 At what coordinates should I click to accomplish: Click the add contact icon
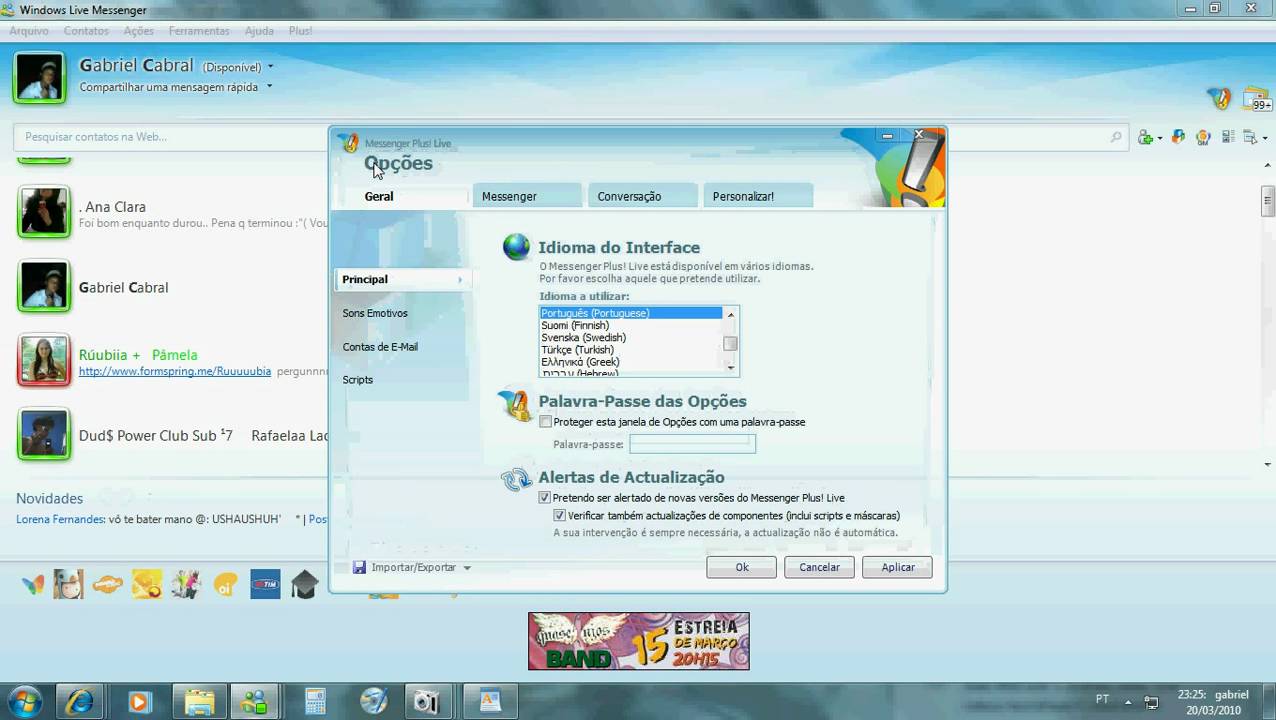point(1146,137)
